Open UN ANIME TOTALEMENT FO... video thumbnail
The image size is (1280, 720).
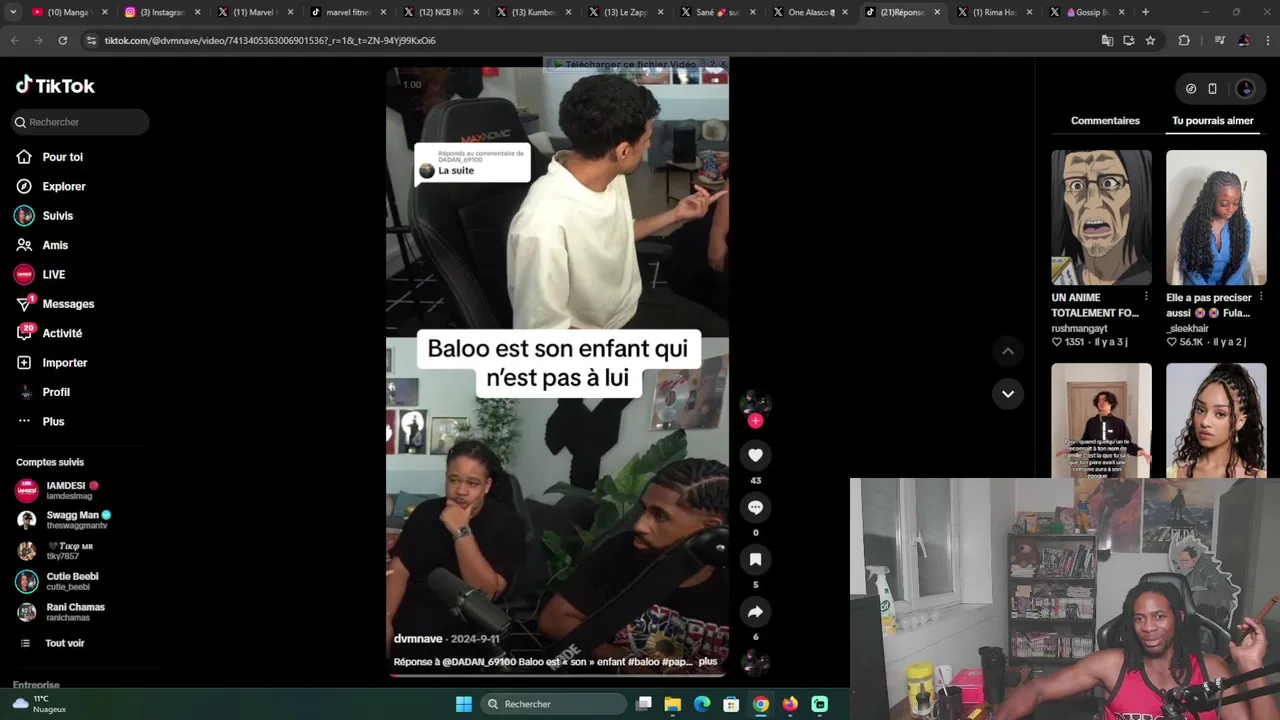pyautogui.click(x=1101, y=217)
